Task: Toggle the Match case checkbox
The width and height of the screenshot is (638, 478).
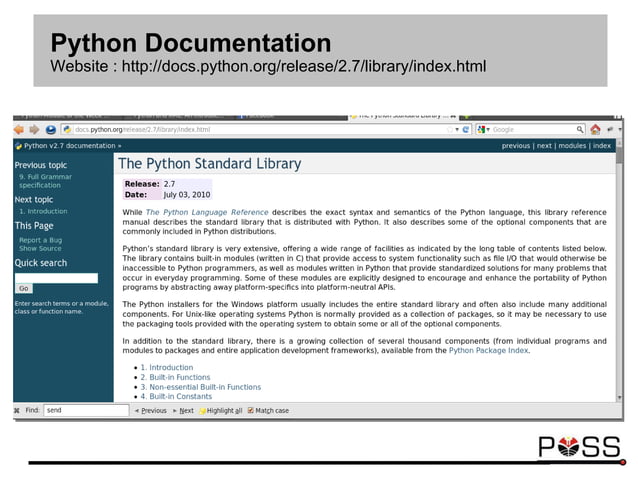Action: pos(251,410)
